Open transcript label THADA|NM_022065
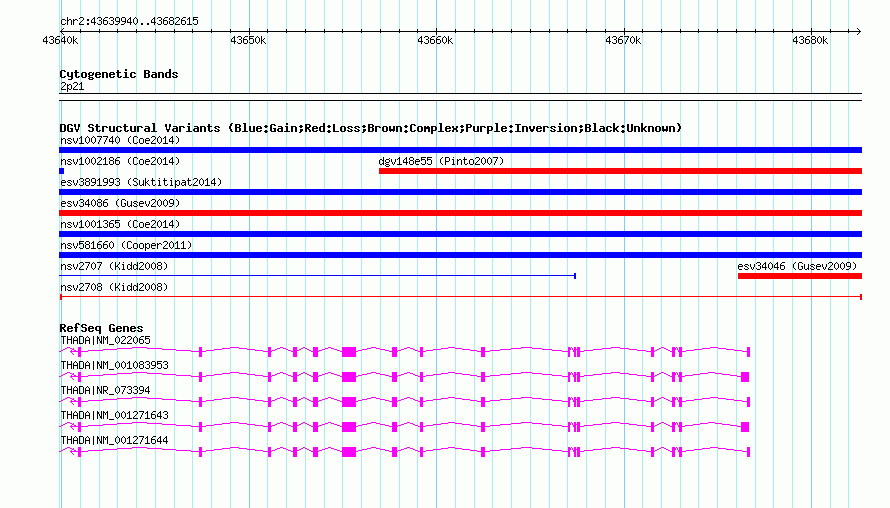The width and height of the screenshot is (890, 508). [106, 341]
